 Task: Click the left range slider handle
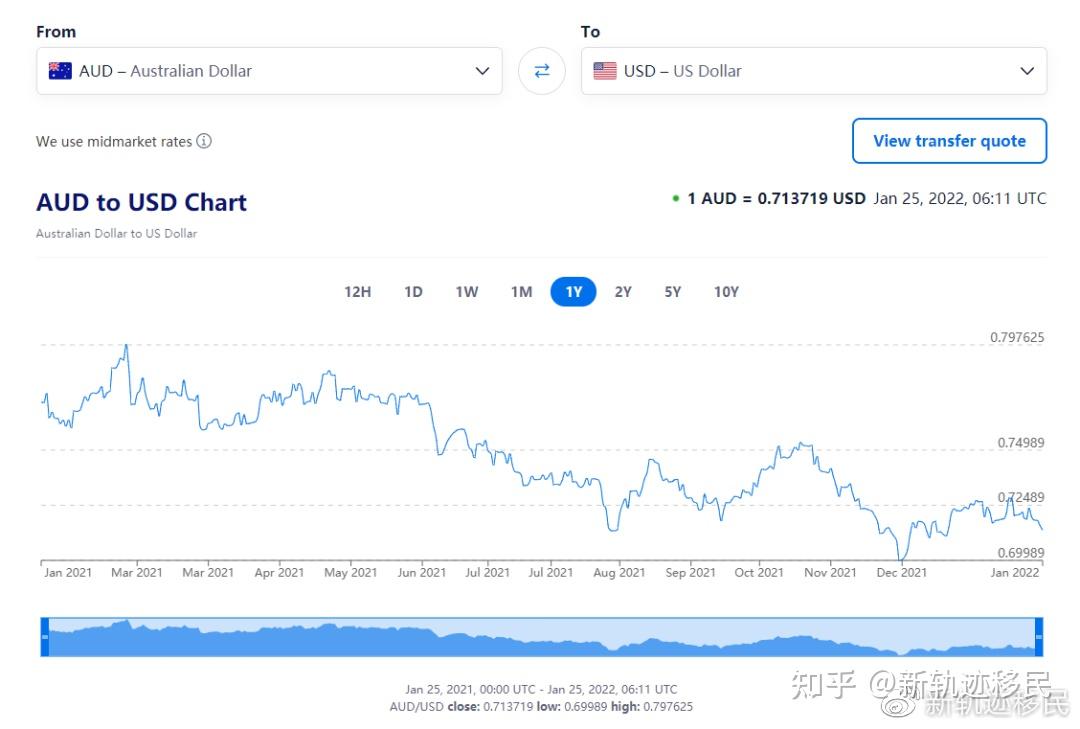(45, 637)
